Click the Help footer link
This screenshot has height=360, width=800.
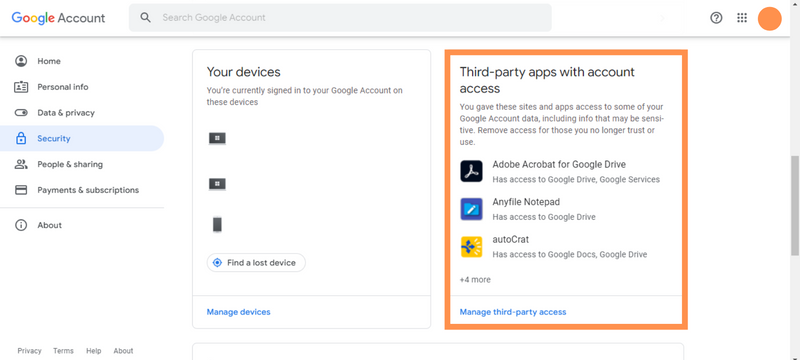(93, 351)
